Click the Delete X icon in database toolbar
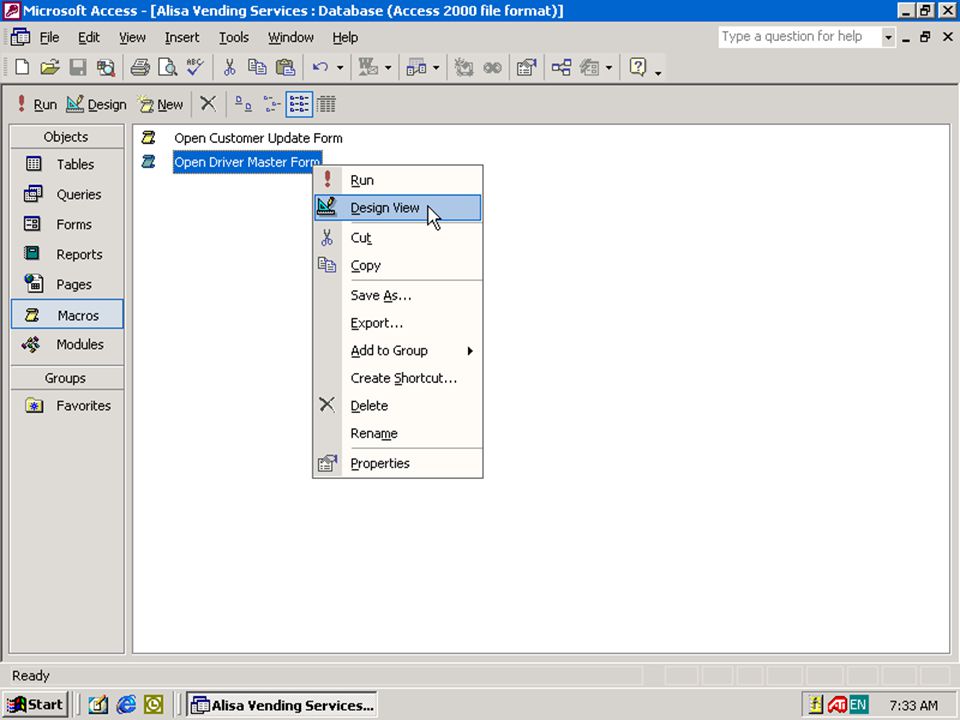Image resolution: width=960 pixels, height=720 pixels. 208,104
